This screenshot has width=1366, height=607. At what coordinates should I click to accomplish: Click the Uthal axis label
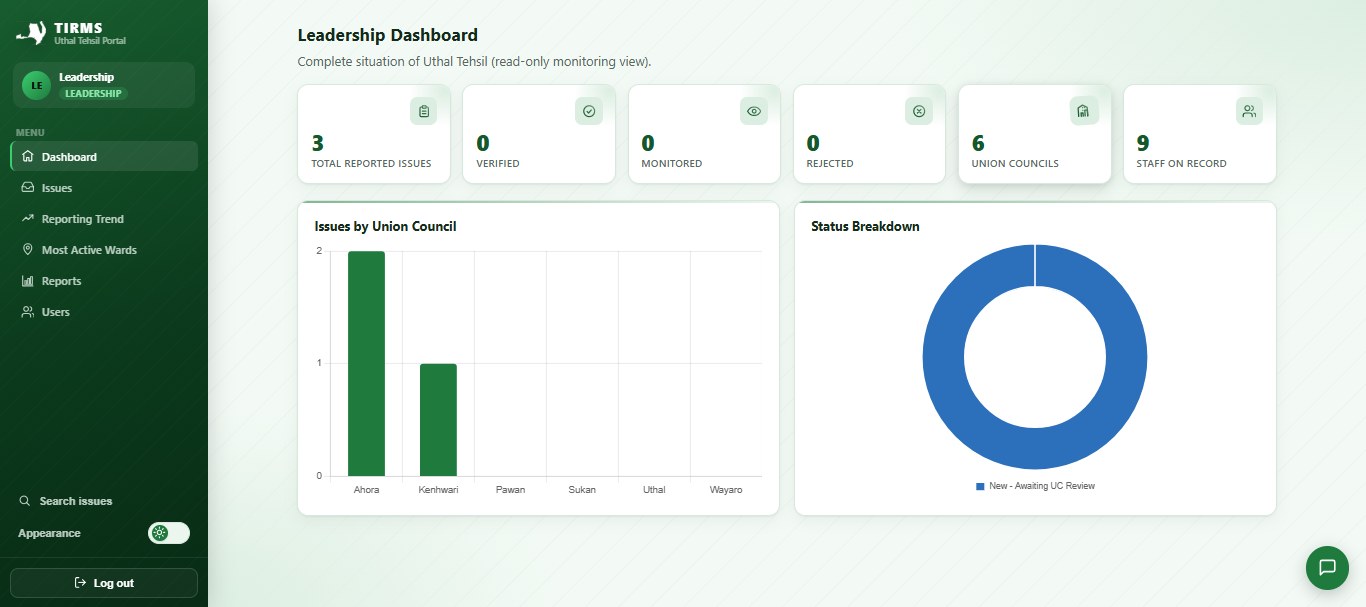coord(654,490)
